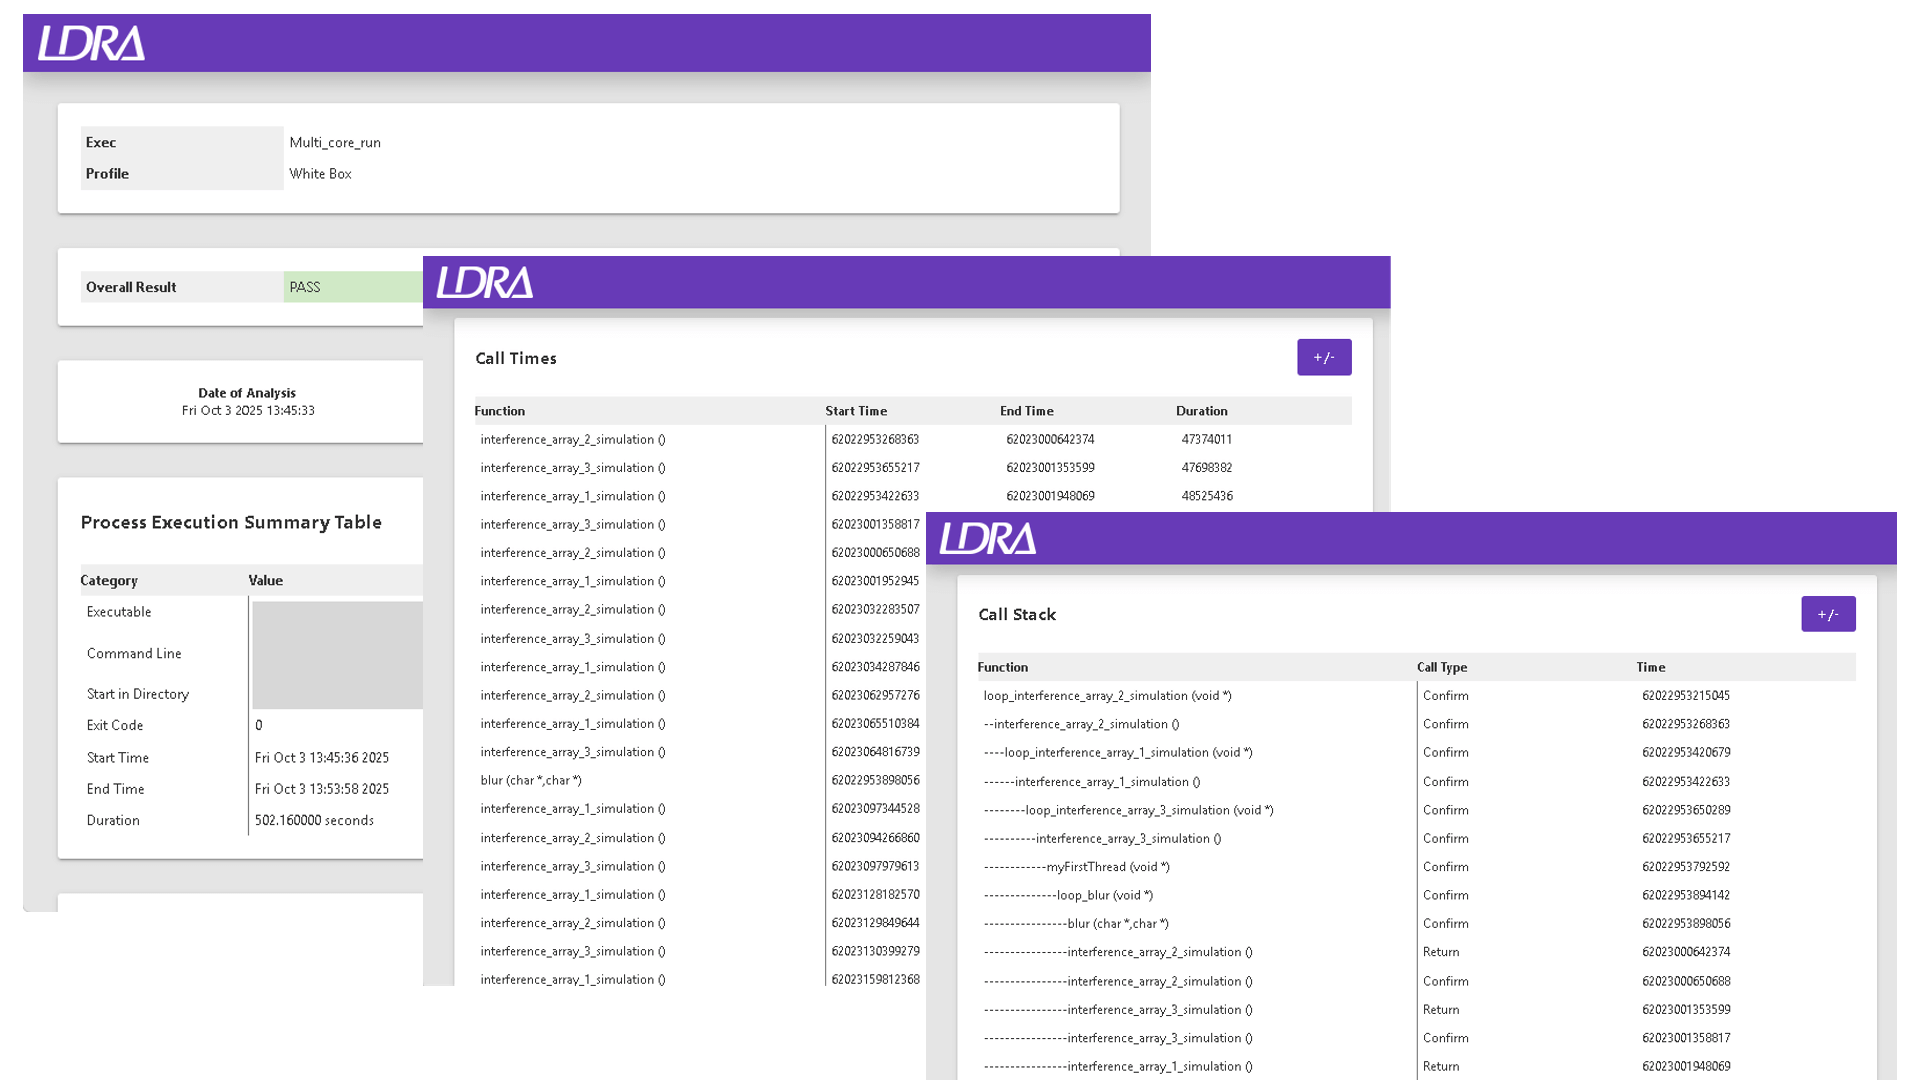Click Call Stack time 62023000650688
1920x1080 pixels.
1686,981
